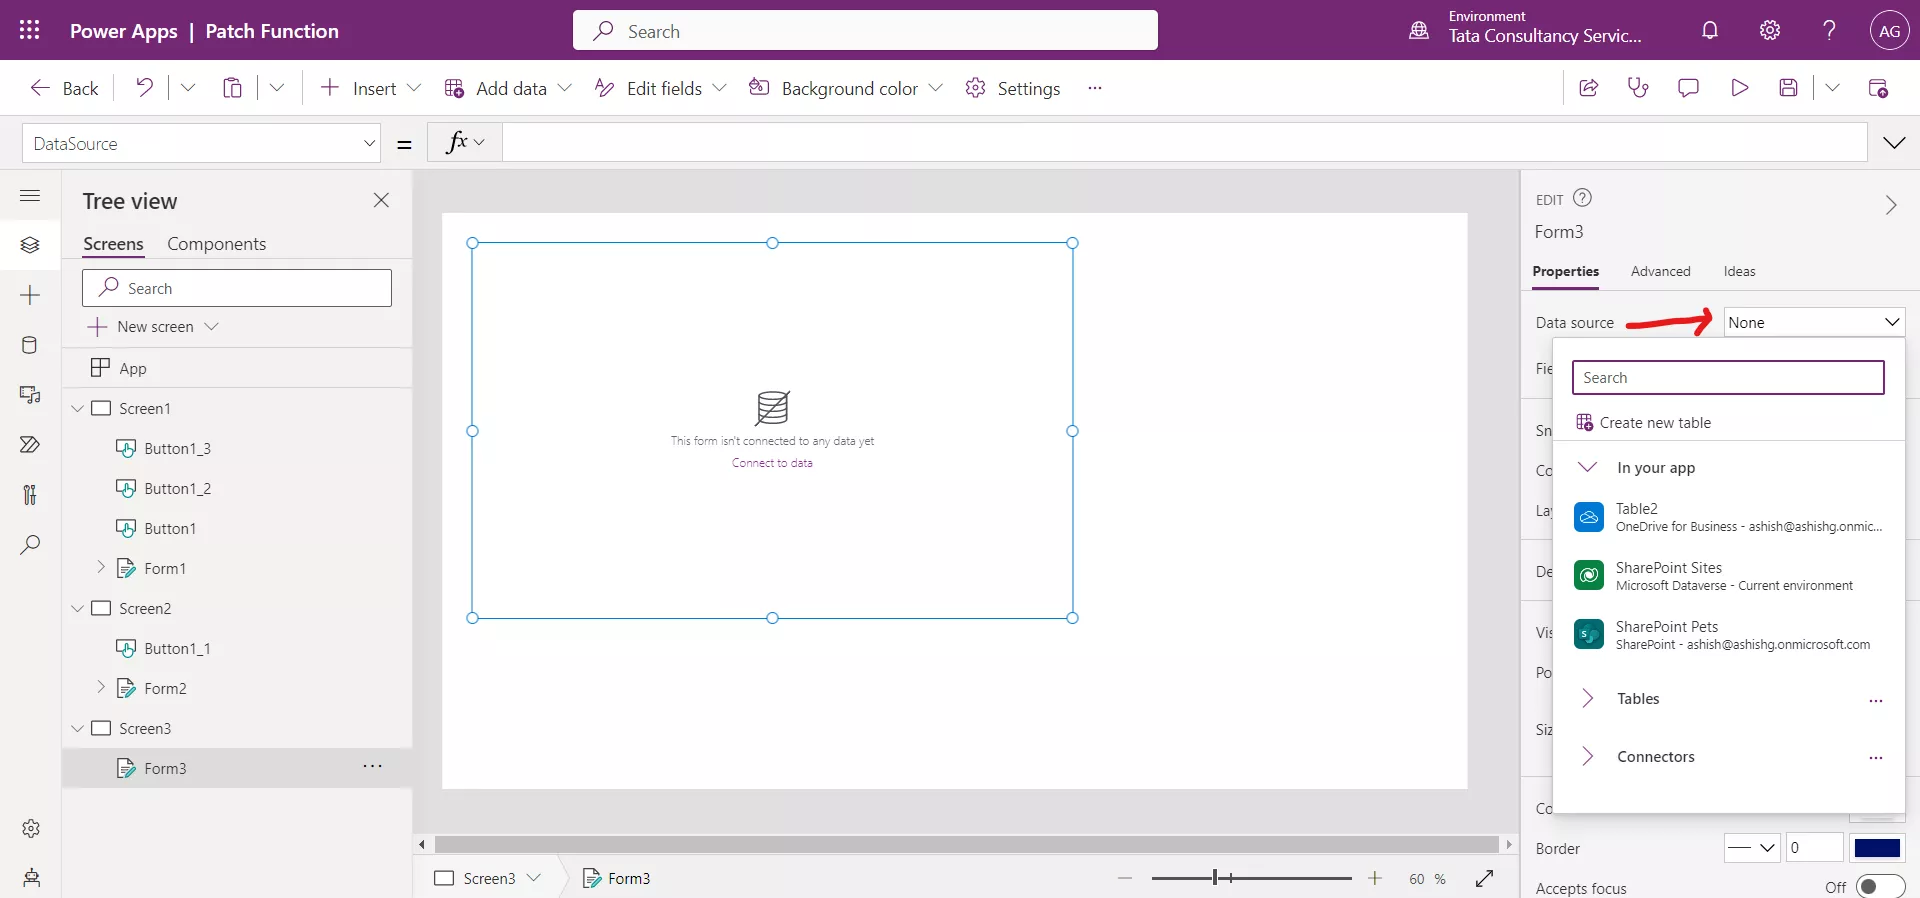Click the dark blue border color swatch
The image size is (1920, 898).
click(1877, 847)
